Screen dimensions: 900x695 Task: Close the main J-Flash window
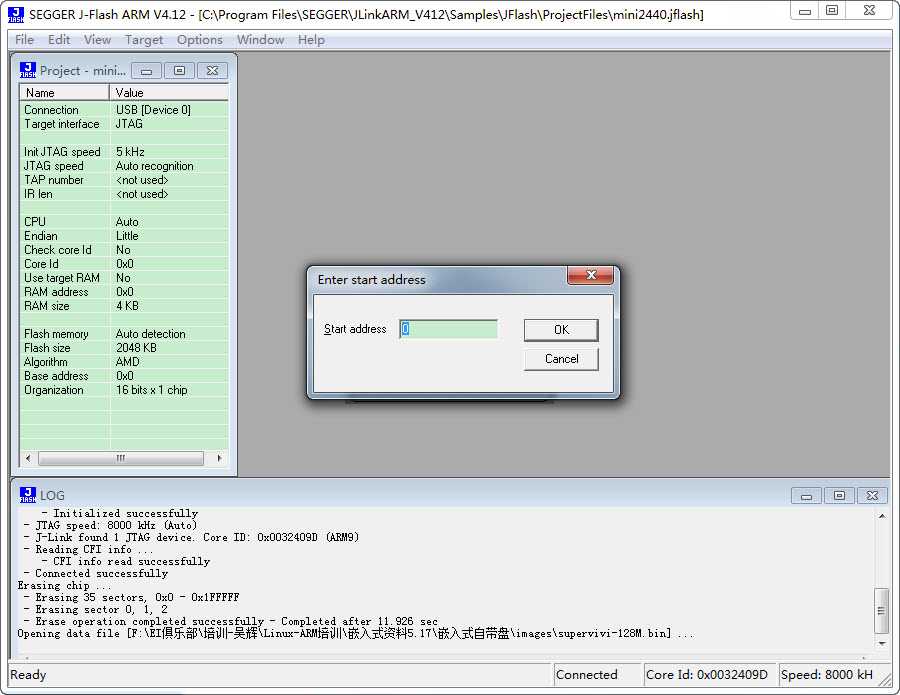click(869, 11)
